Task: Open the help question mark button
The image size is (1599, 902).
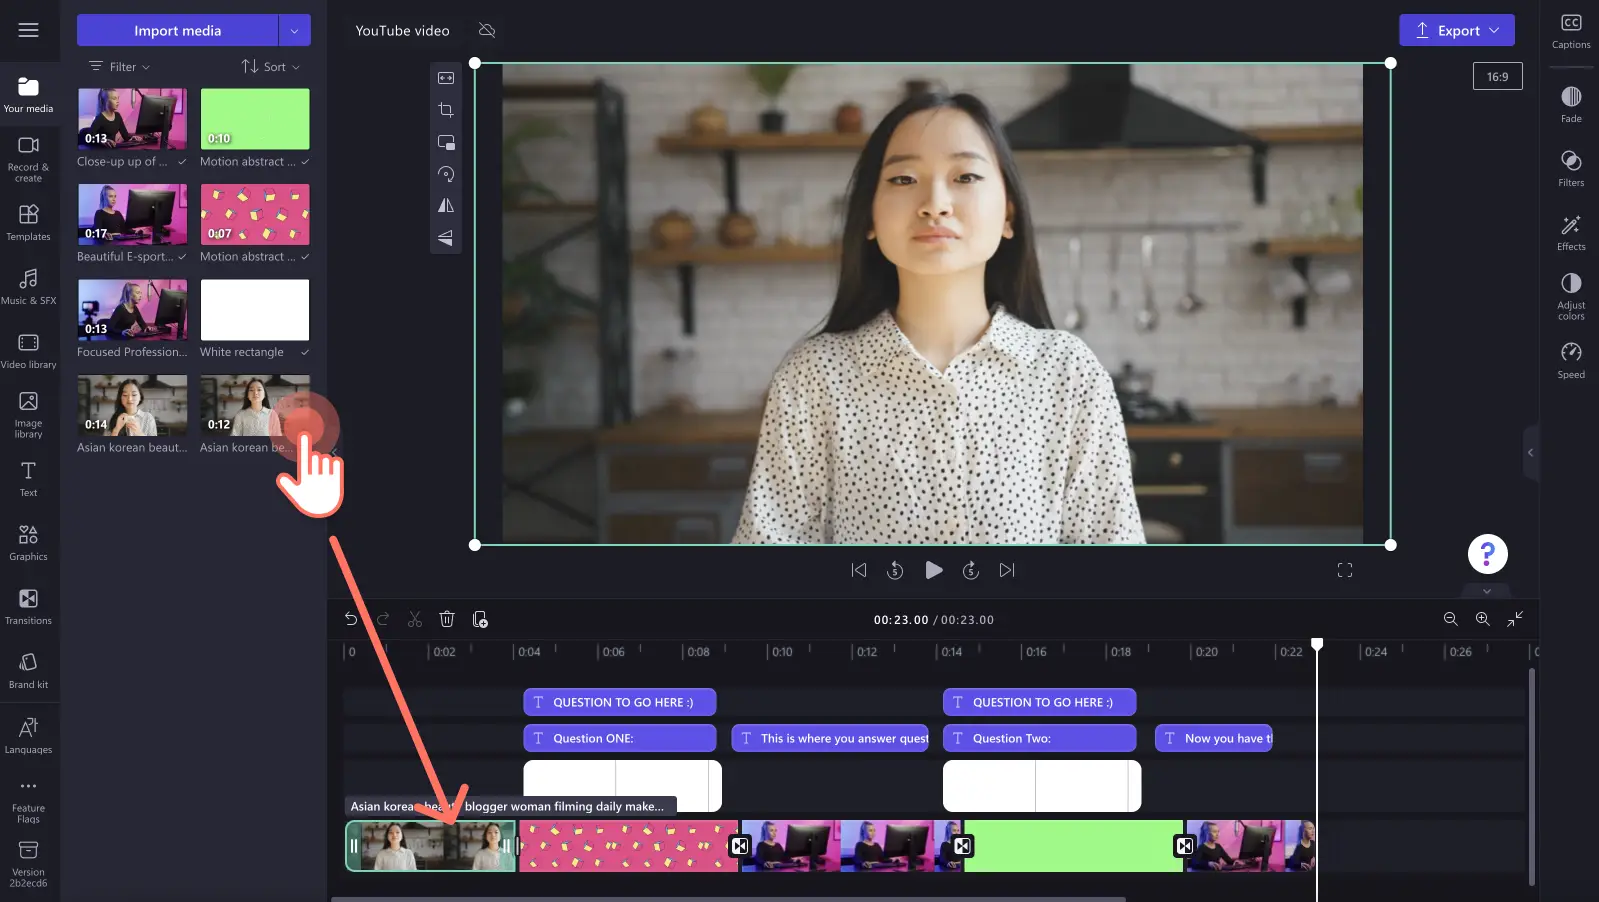Action: (x=1487, y=553)
